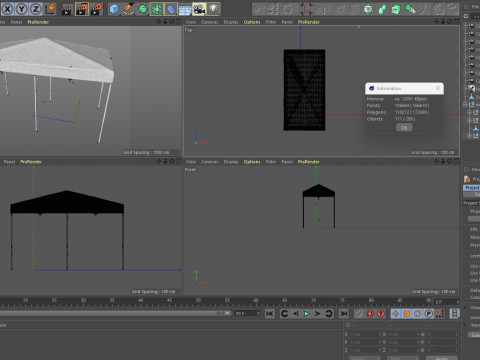
Task: Click the current frame field showing 0 F
Action: coord(447,302)
